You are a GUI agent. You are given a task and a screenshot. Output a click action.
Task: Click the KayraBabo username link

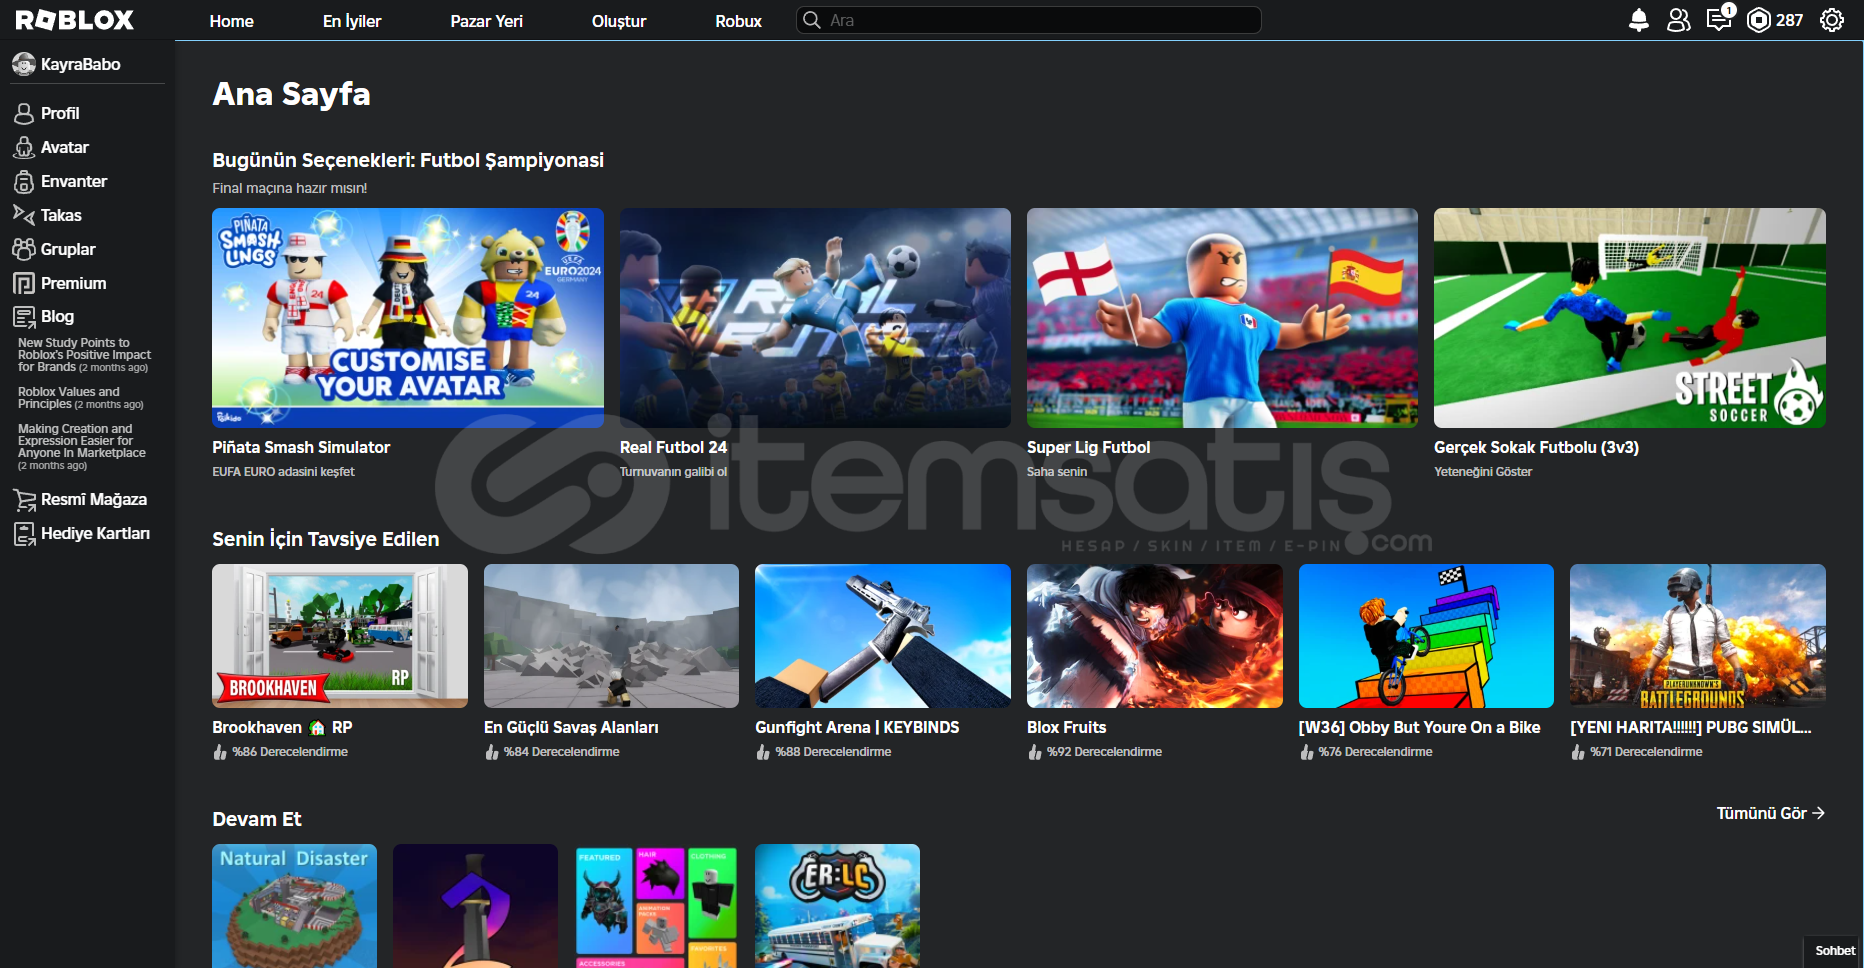81,64
